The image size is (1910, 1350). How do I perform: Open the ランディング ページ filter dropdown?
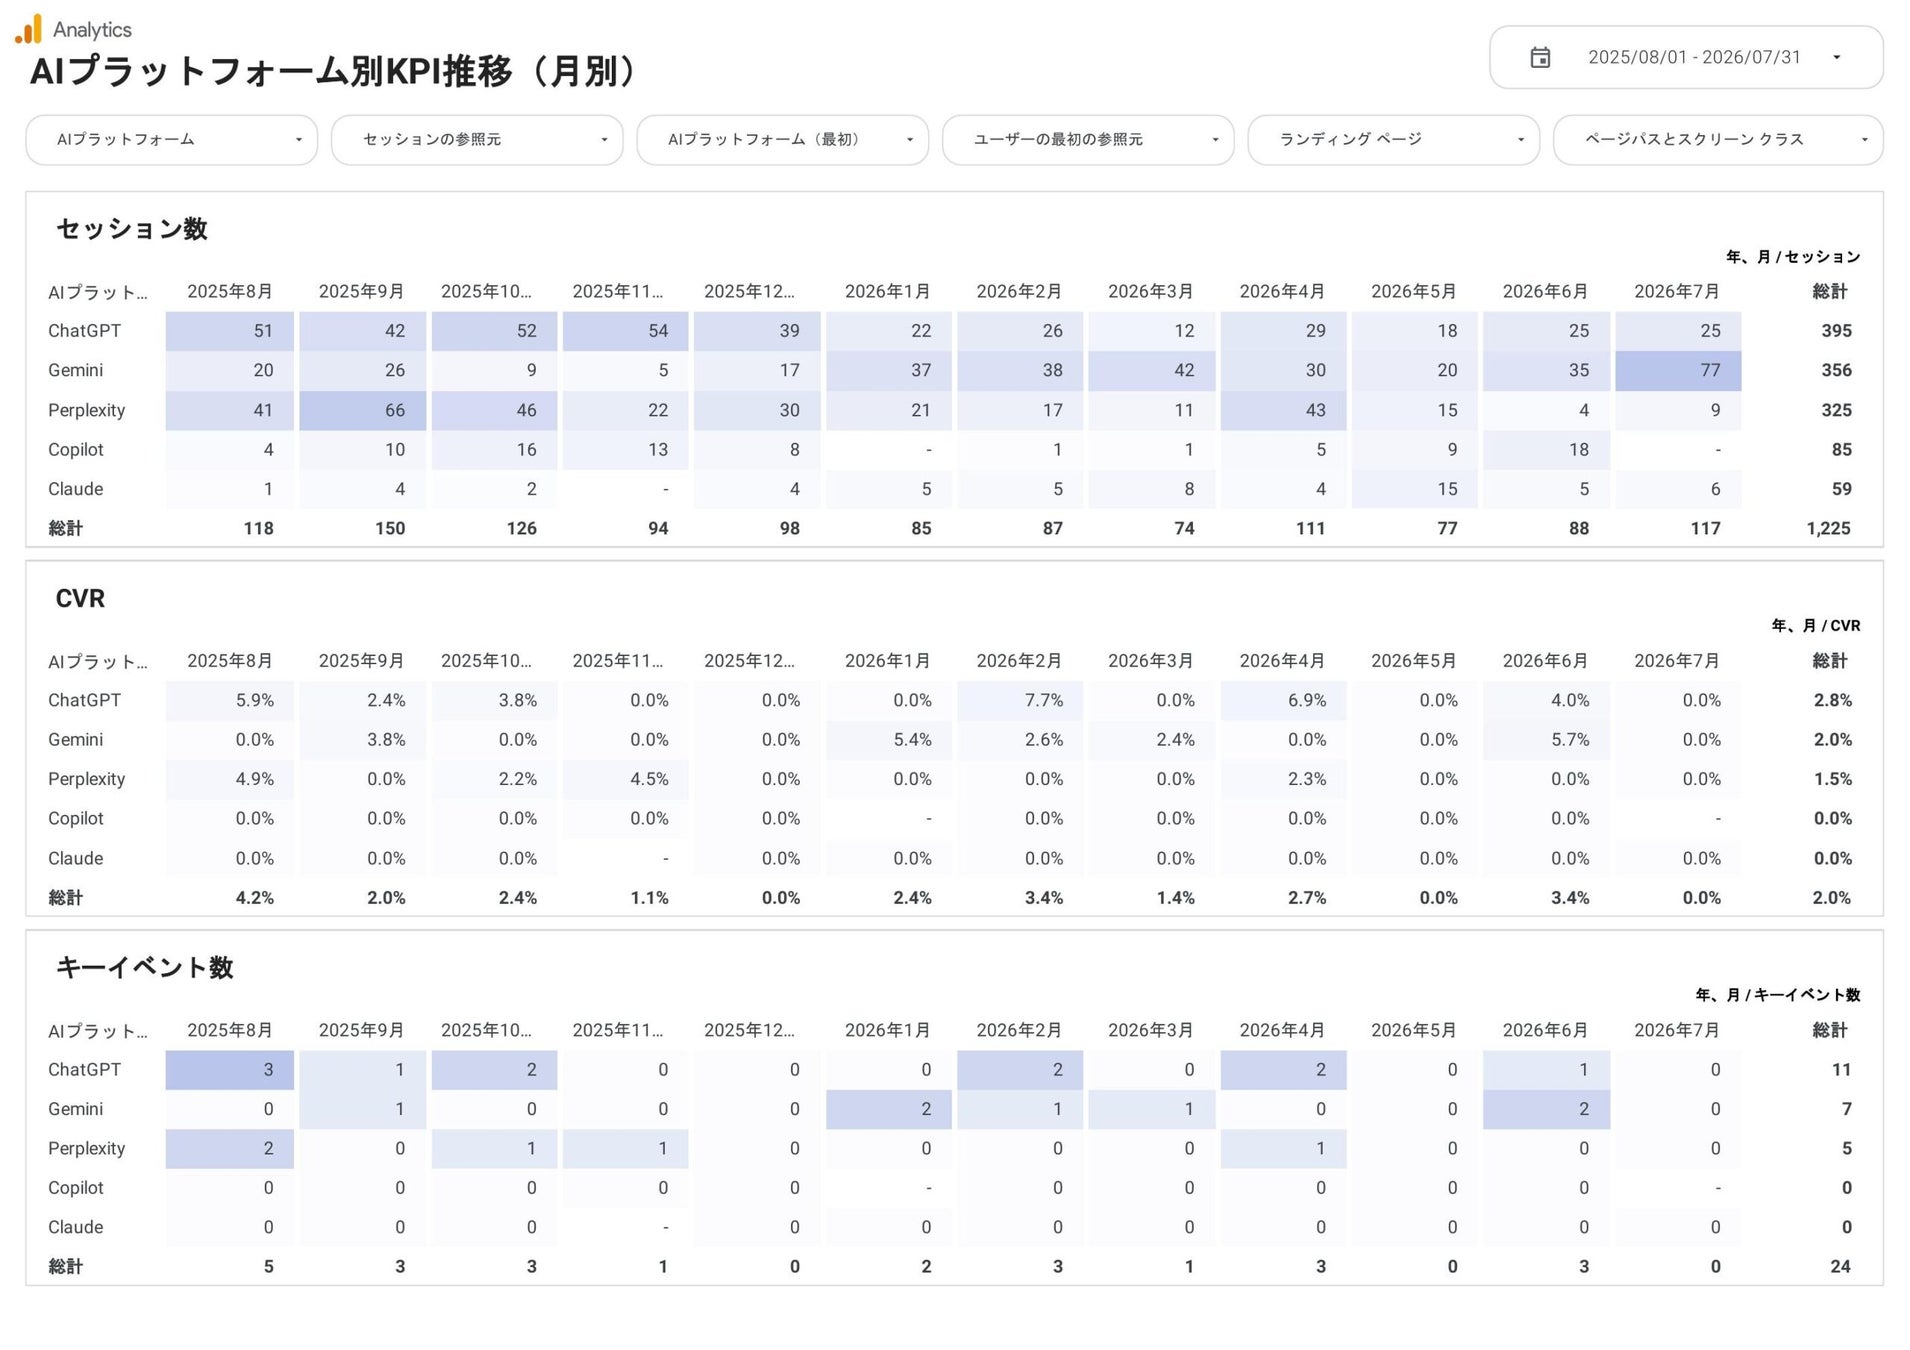[1394, 140]
